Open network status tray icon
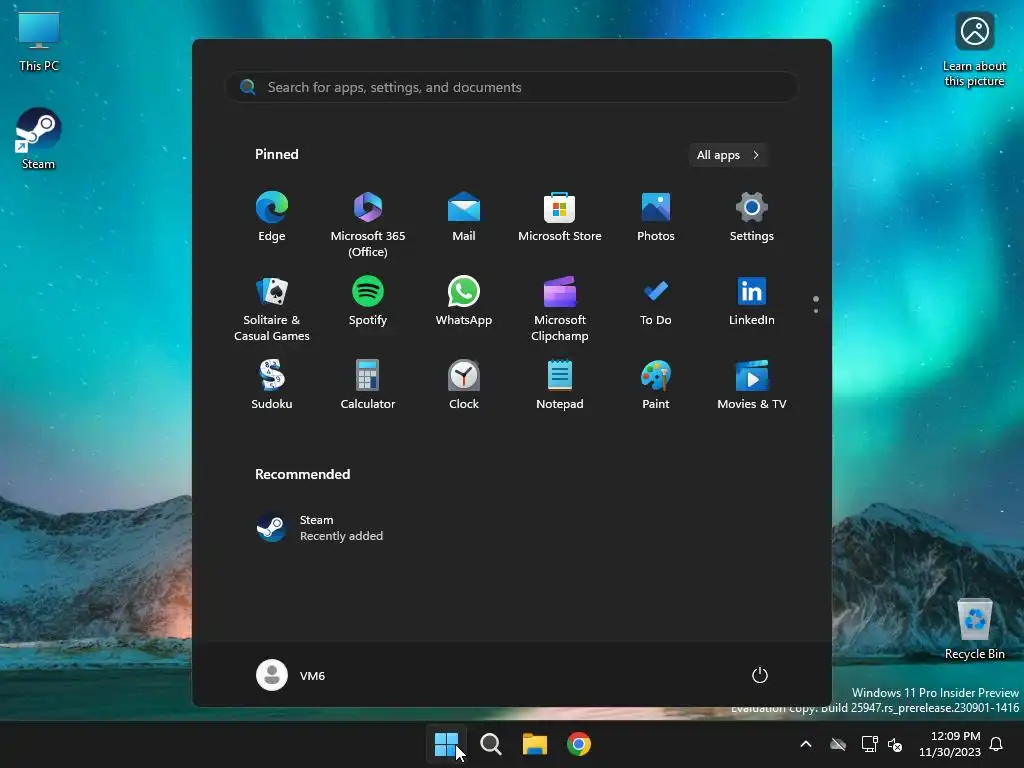Screen dimensions: 1024x768 coord(869,744)
